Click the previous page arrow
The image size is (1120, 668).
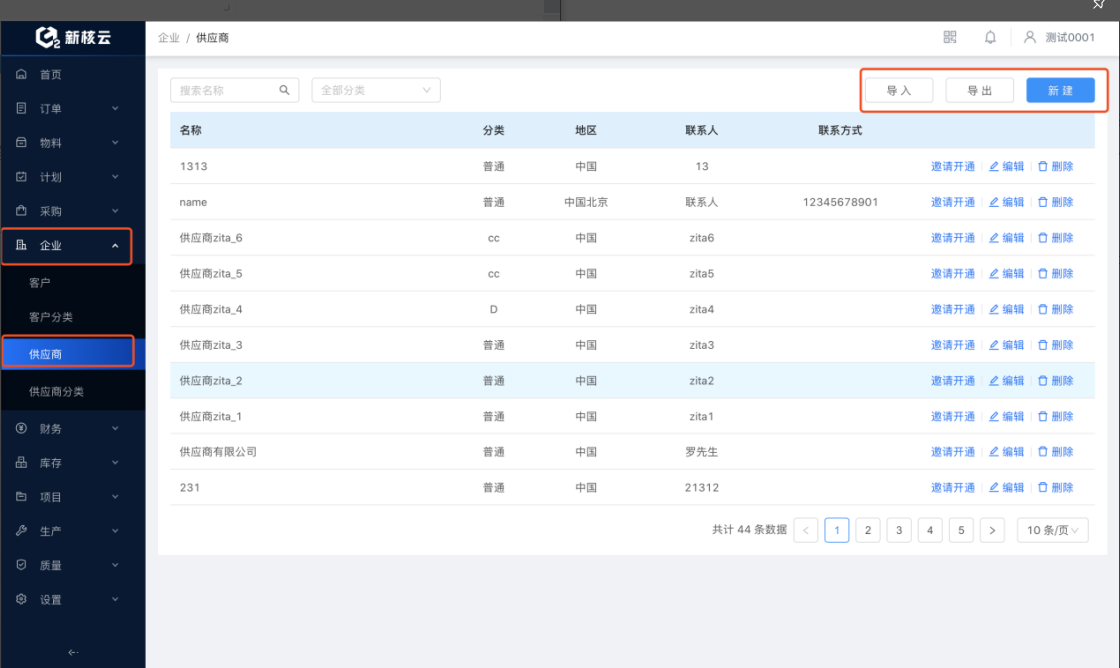806,530
